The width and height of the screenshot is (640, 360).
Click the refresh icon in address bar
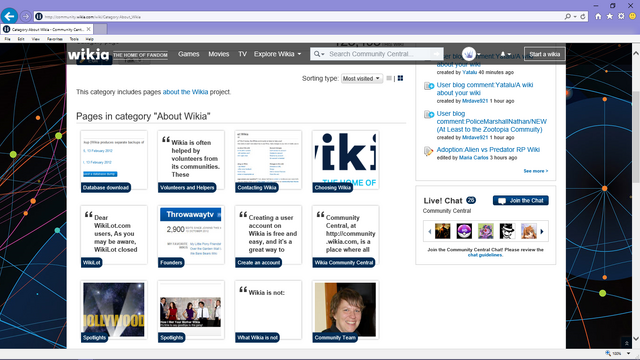point(583,17)
